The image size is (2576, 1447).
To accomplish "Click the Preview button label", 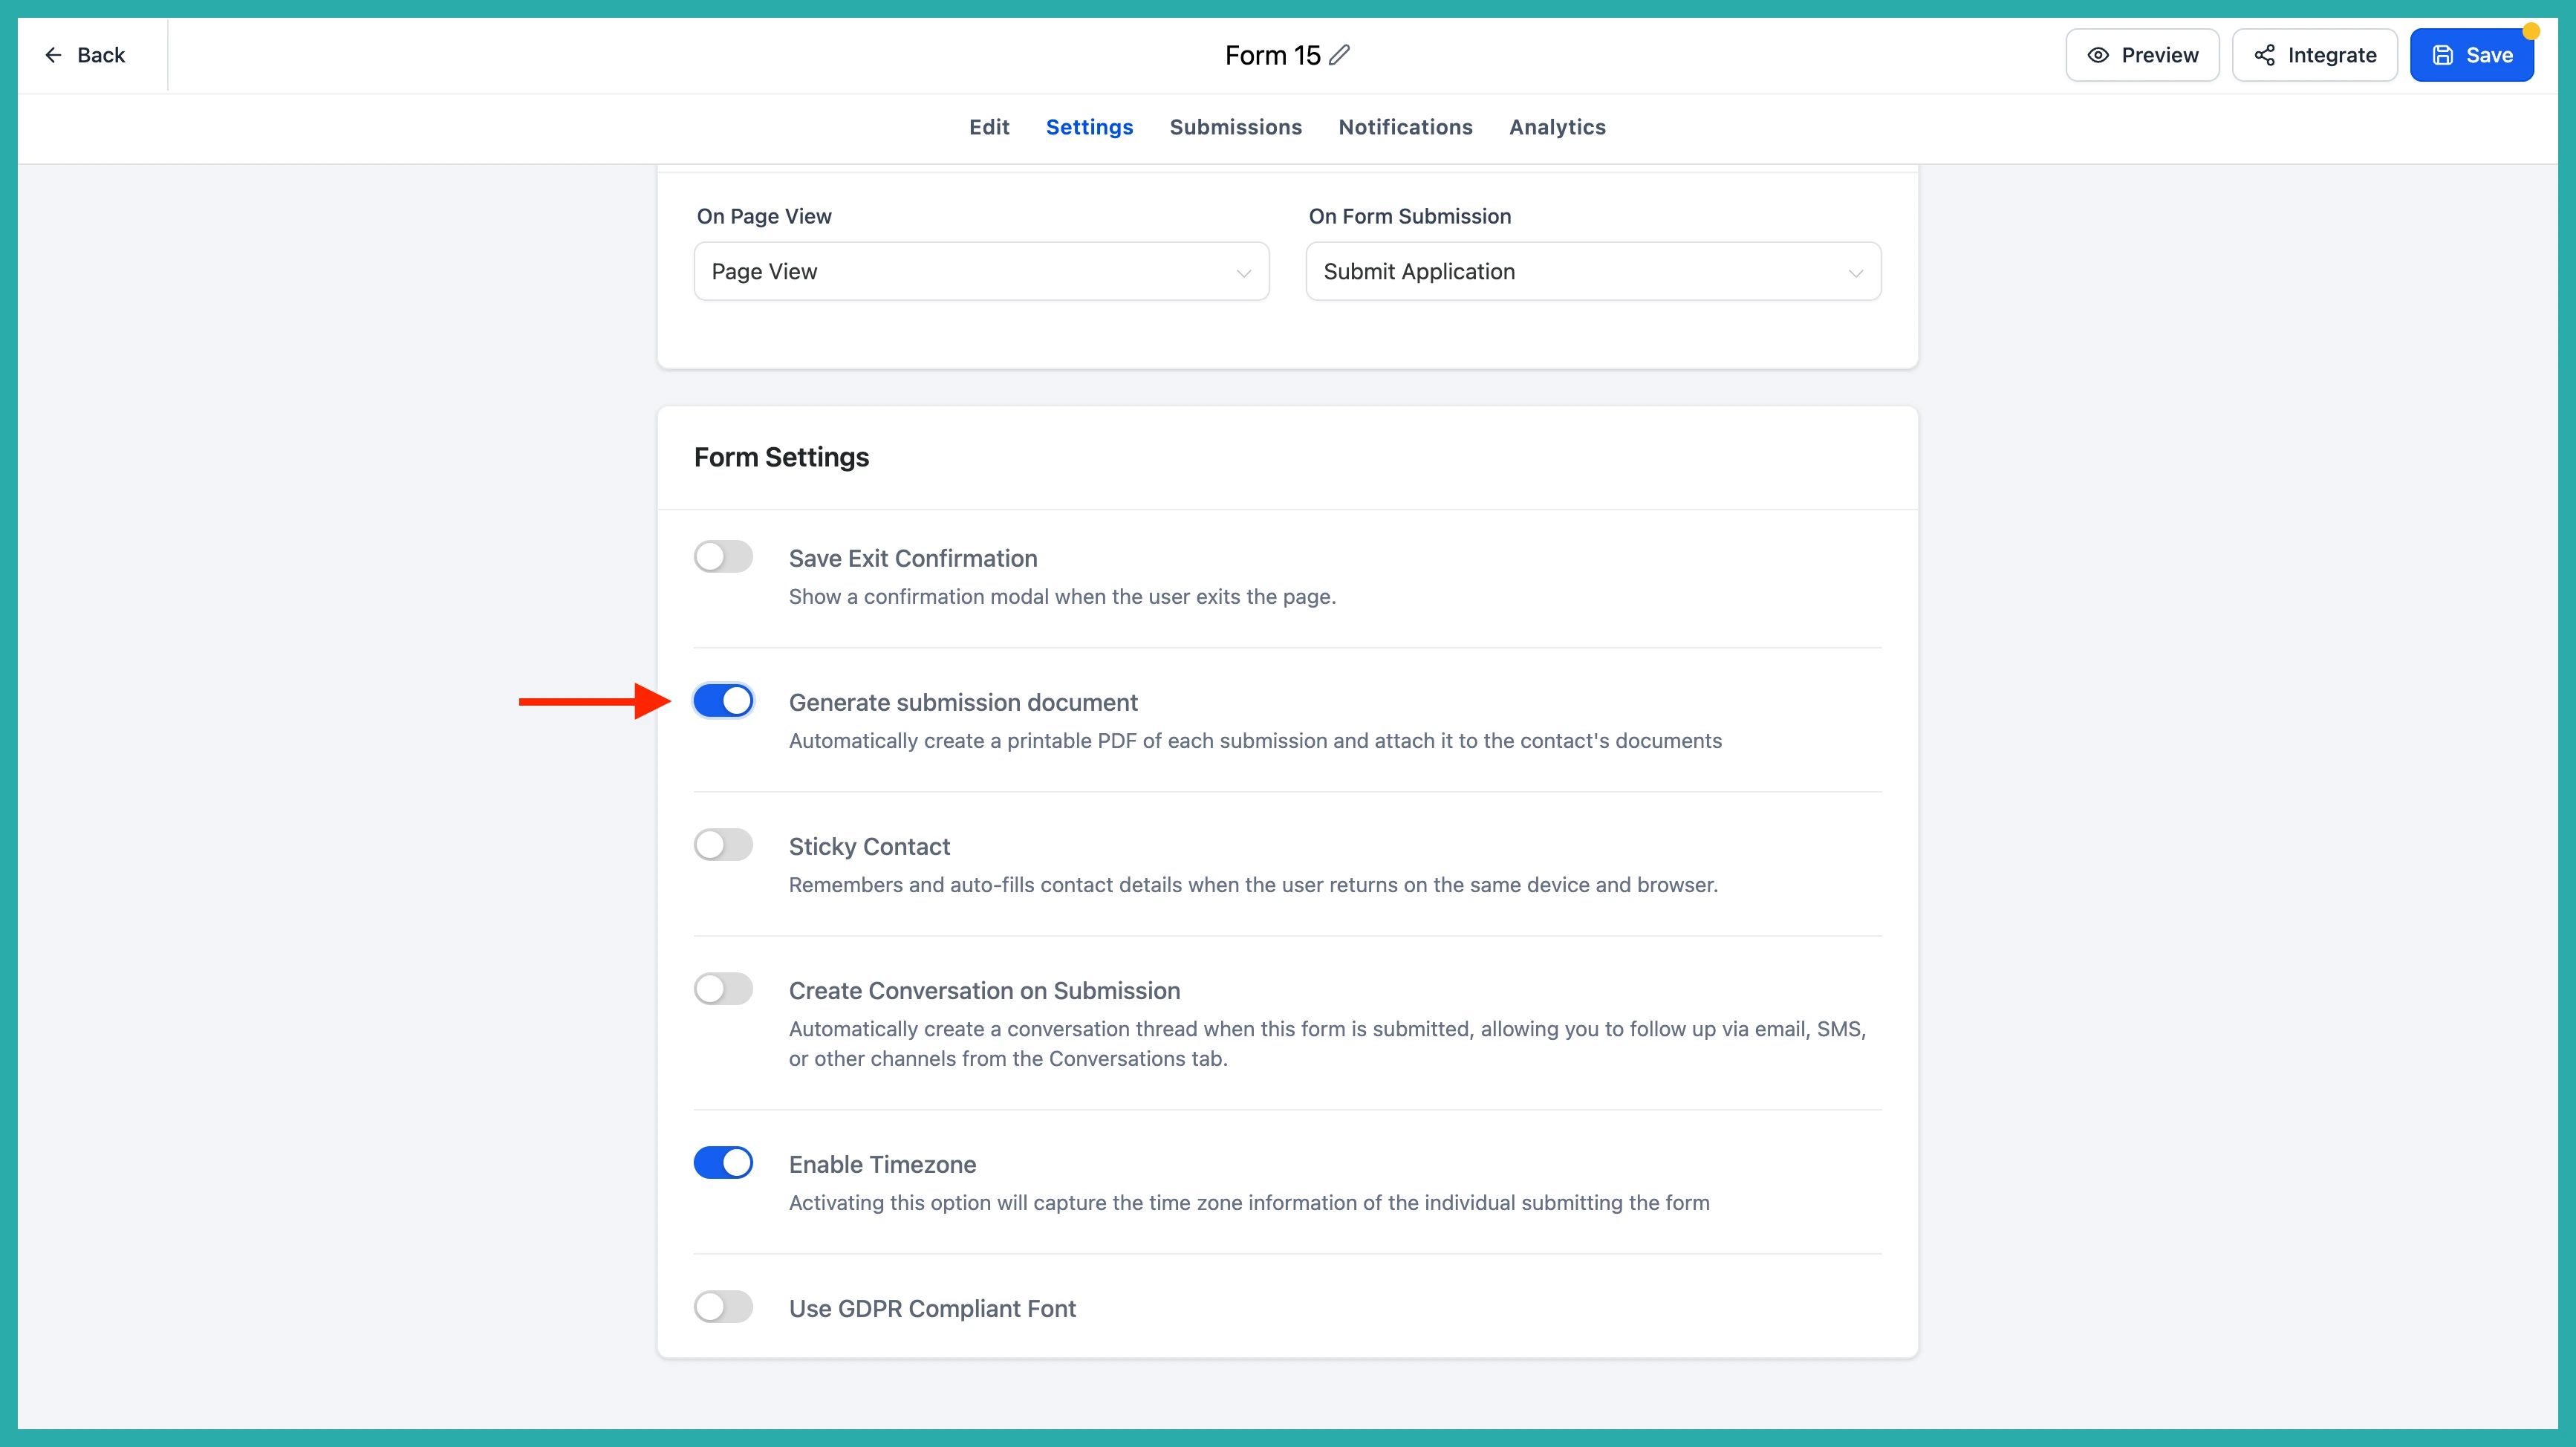I will click(2160, 55).
